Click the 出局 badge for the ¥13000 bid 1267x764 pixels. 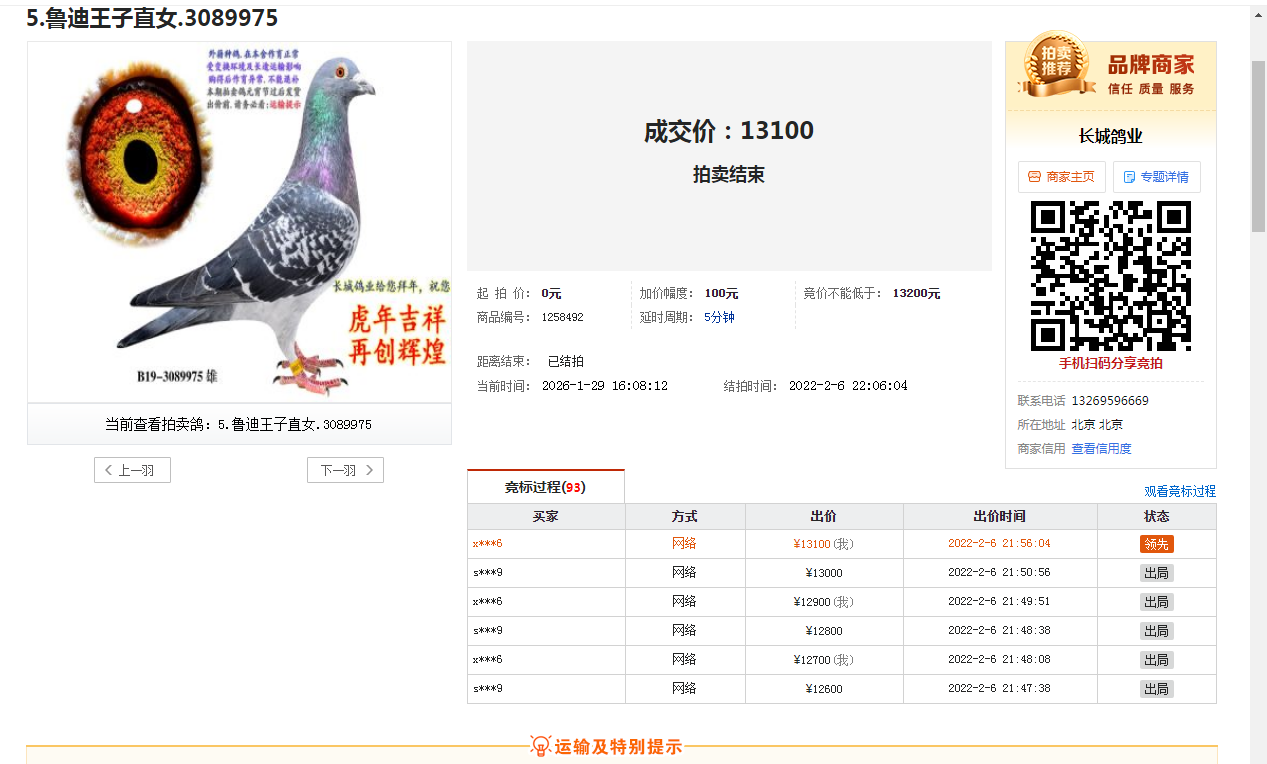1156,573
